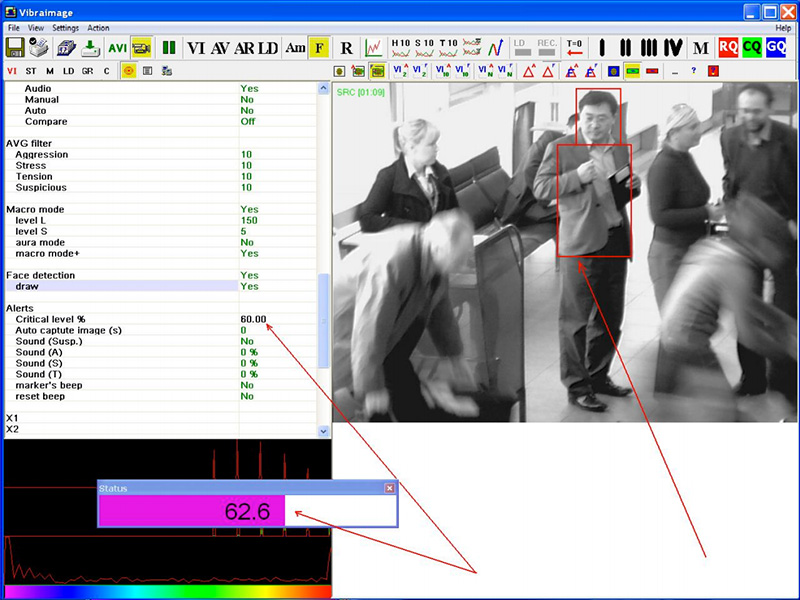This screenshot has height=600, width=800.
Task: Click the S 10 chart icon
Action: pos(424,48)
